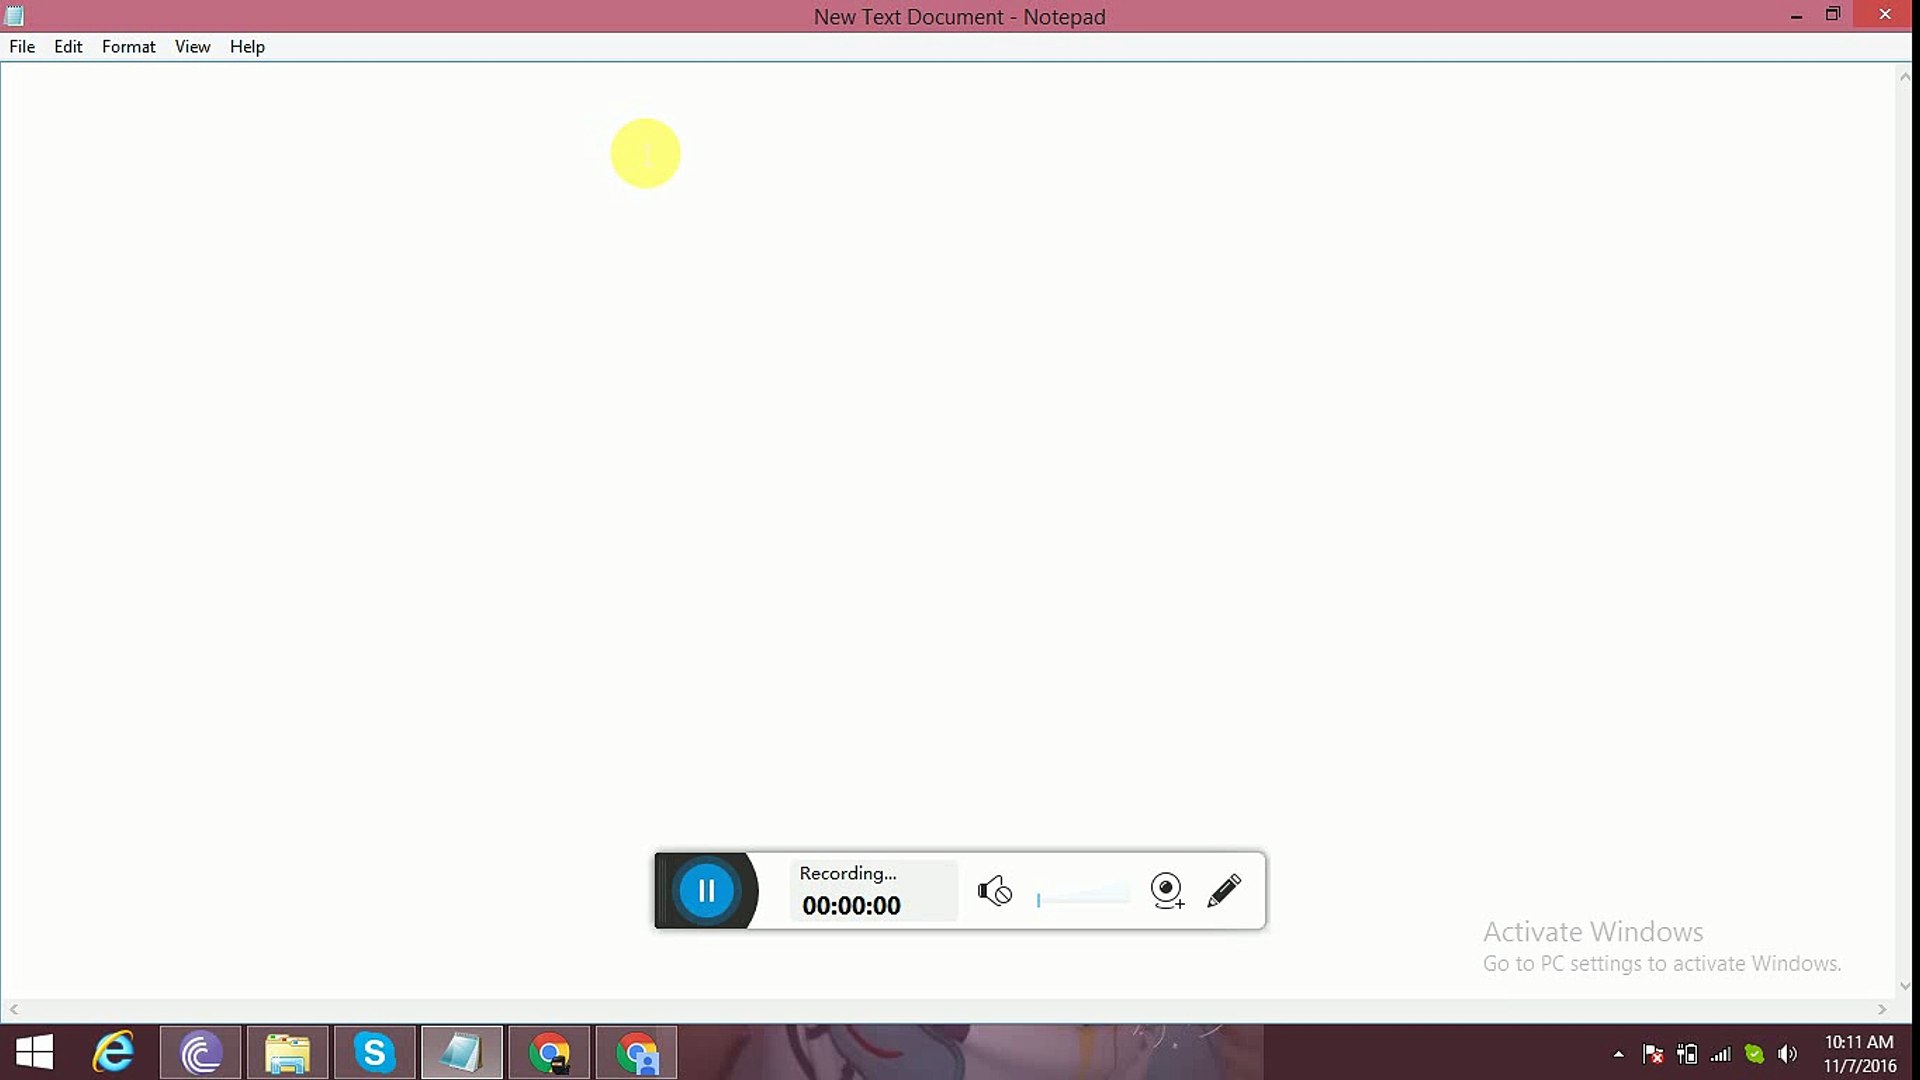1920x1080 pixels.
Task: Click horizontal scrollbar left arrow
Action: 14,1009
